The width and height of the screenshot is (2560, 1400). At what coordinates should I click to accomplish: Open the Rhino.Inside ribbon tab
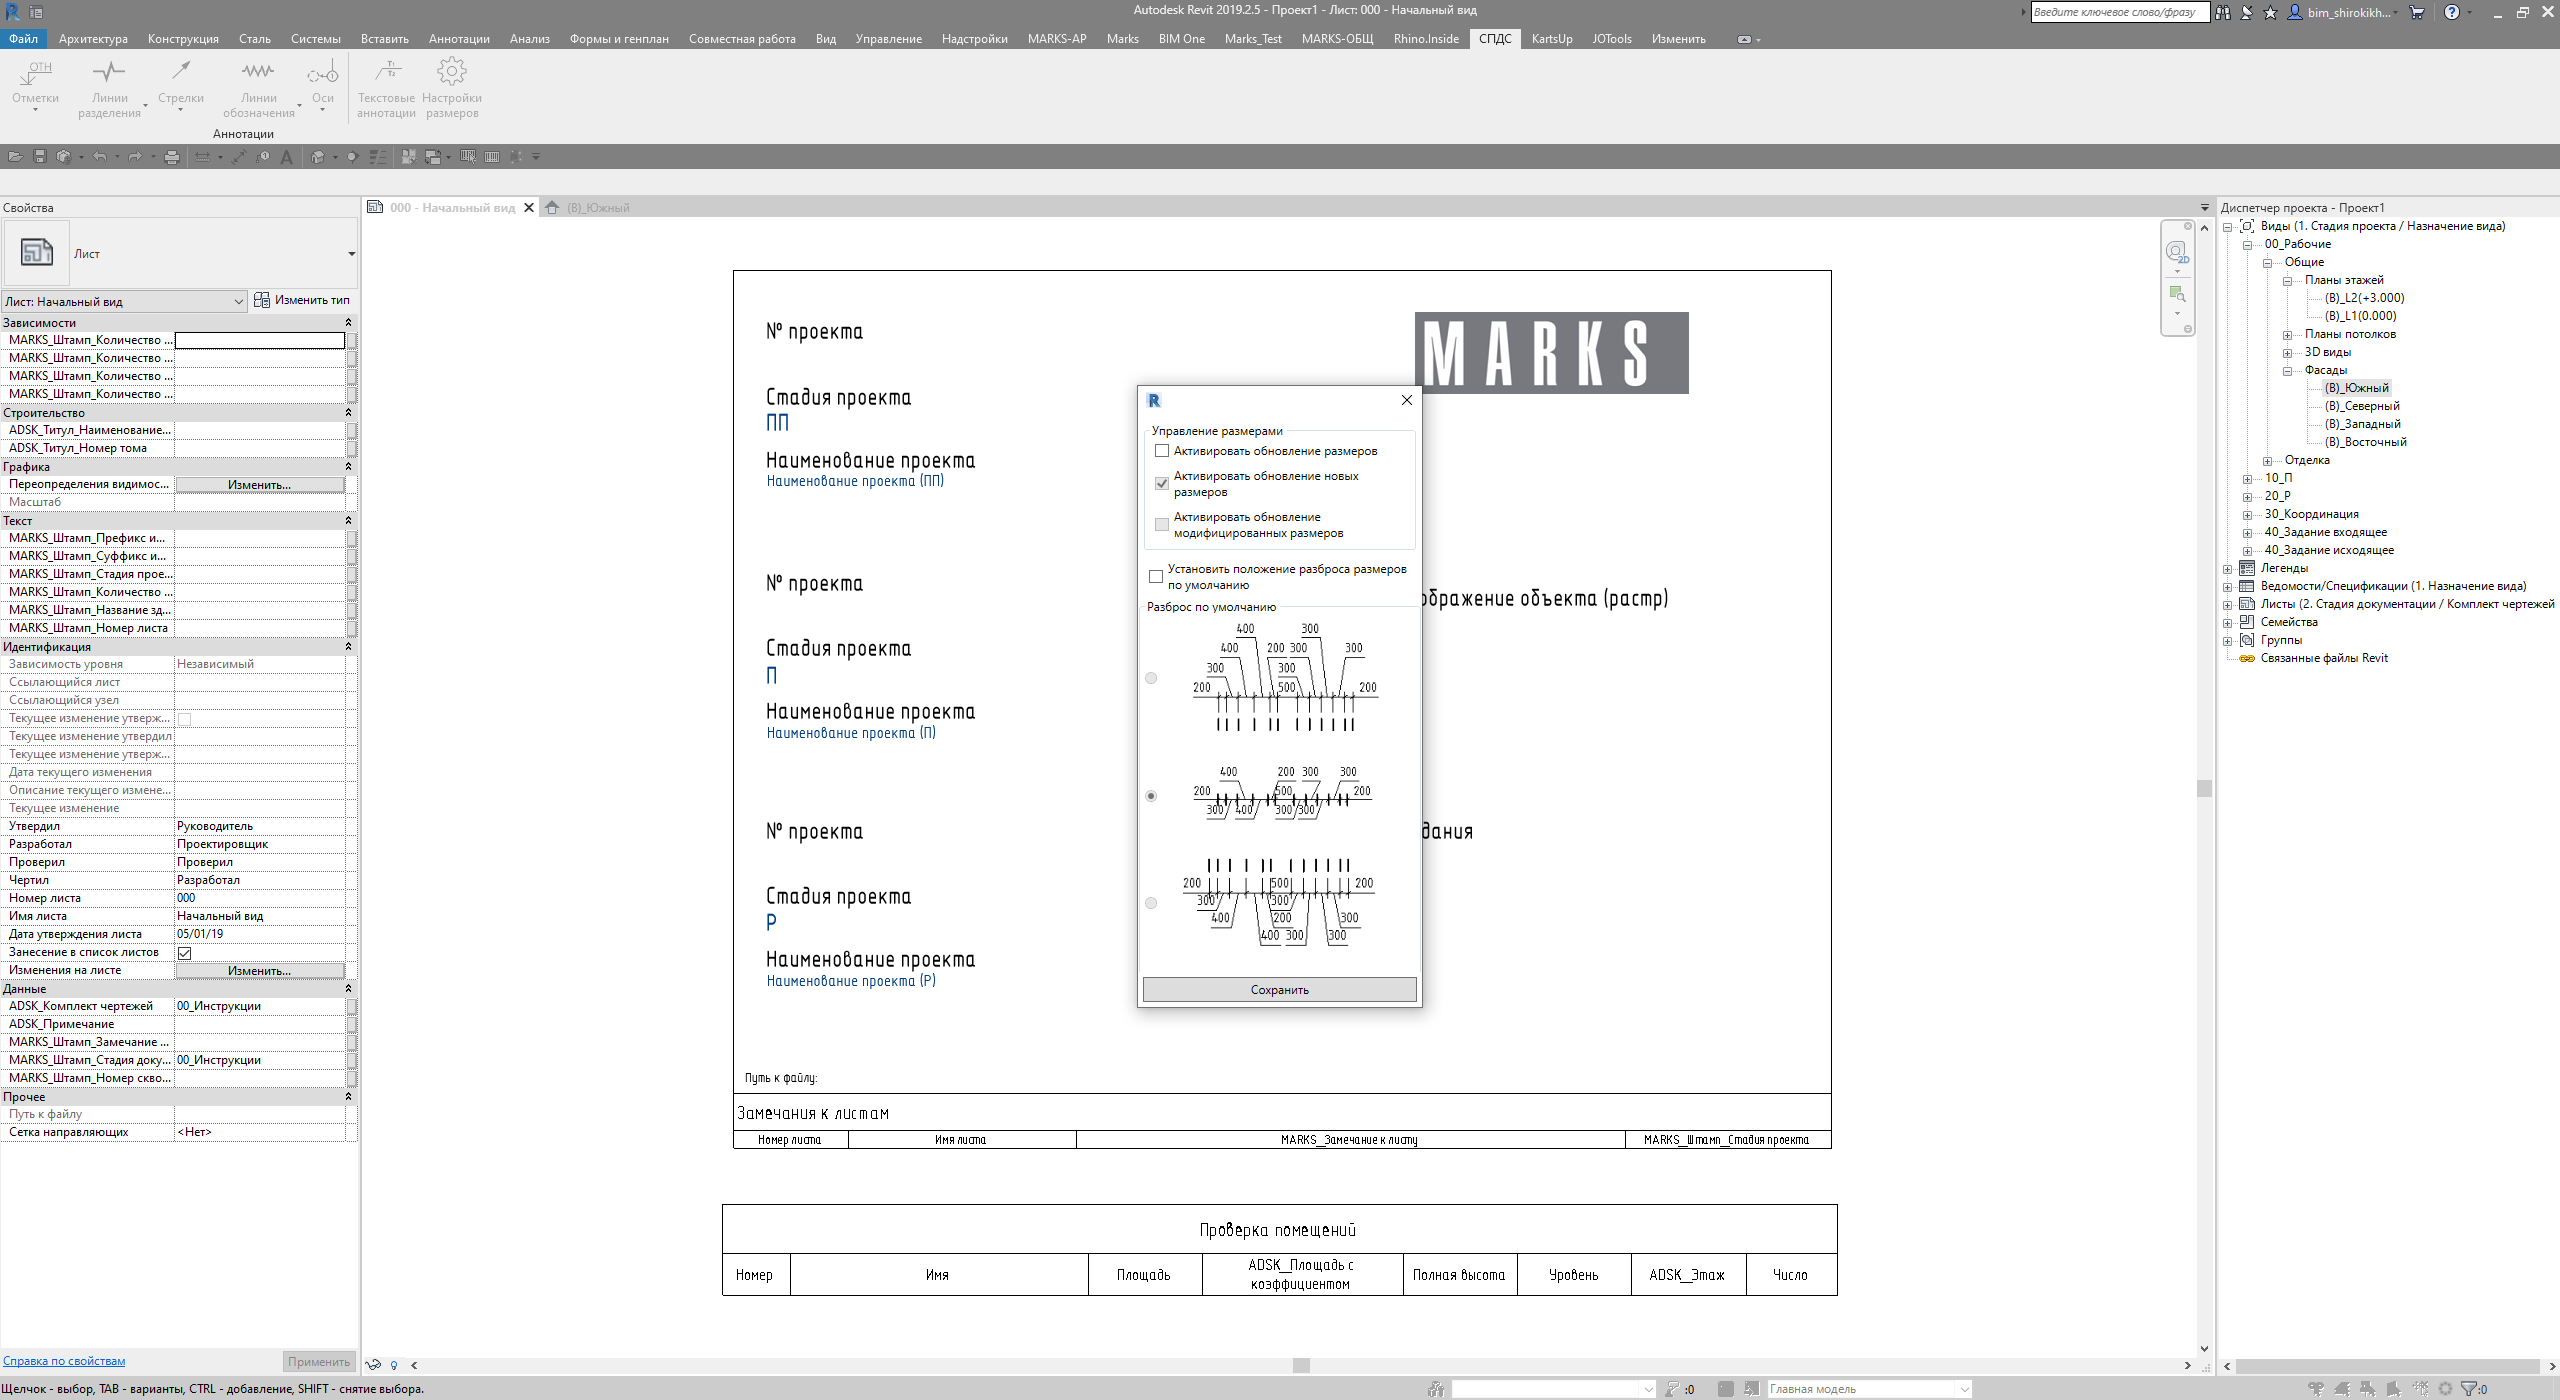tap(1426, 39)
